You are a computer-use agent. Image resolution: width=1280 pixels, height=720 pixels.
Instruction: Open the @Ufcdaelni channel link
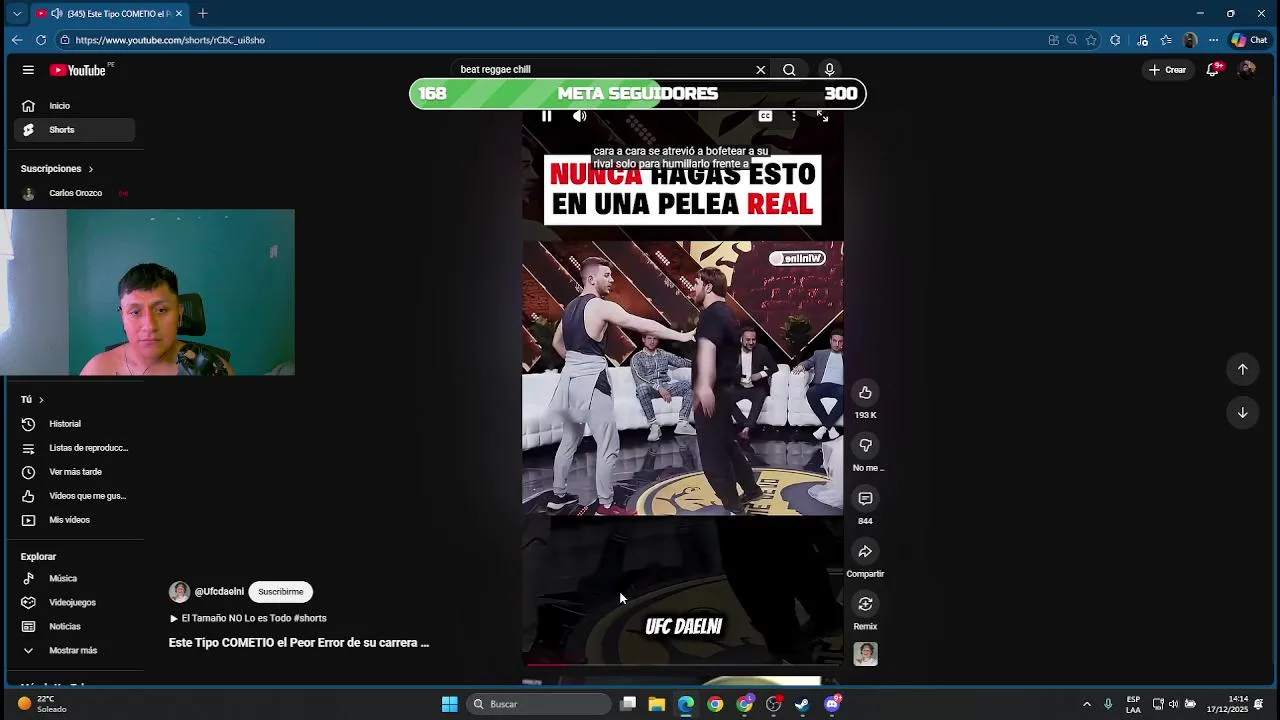tap(219, 592)
